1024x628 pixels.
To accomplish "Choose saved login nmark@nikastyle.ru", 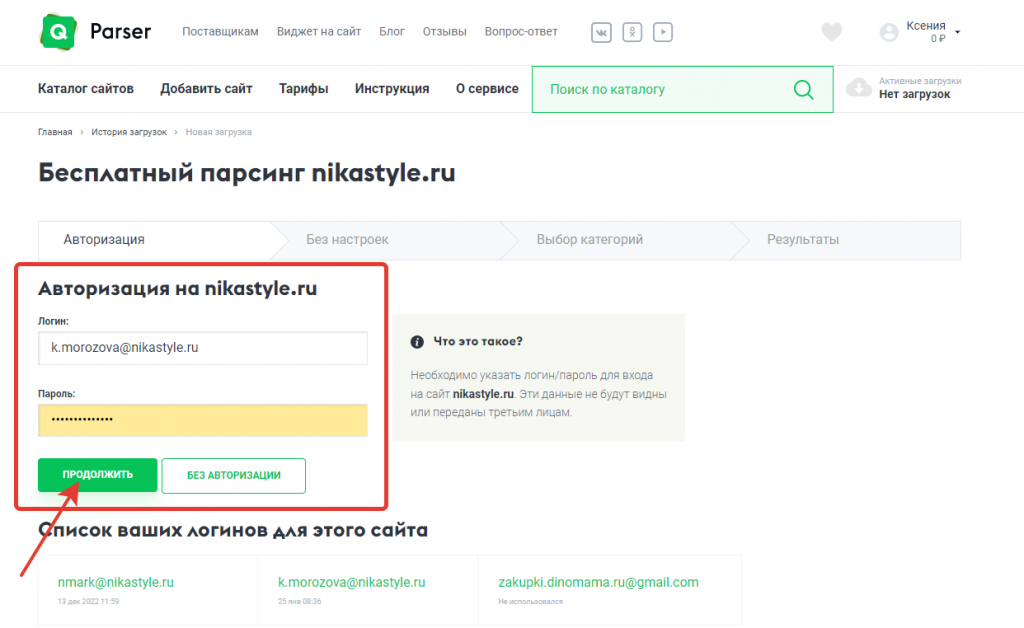I will (x=116, y=582).
